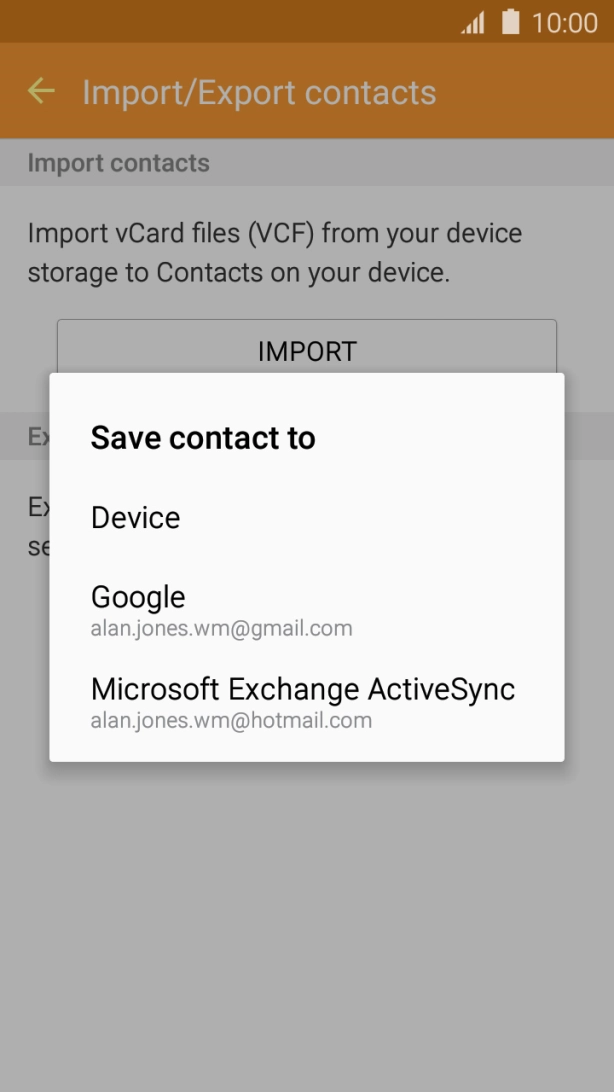Screen dimensions: 614x1092
Task: Tap the 'Save contact to' dialog title
Action: pyautogui.click(x=203, y=438)
